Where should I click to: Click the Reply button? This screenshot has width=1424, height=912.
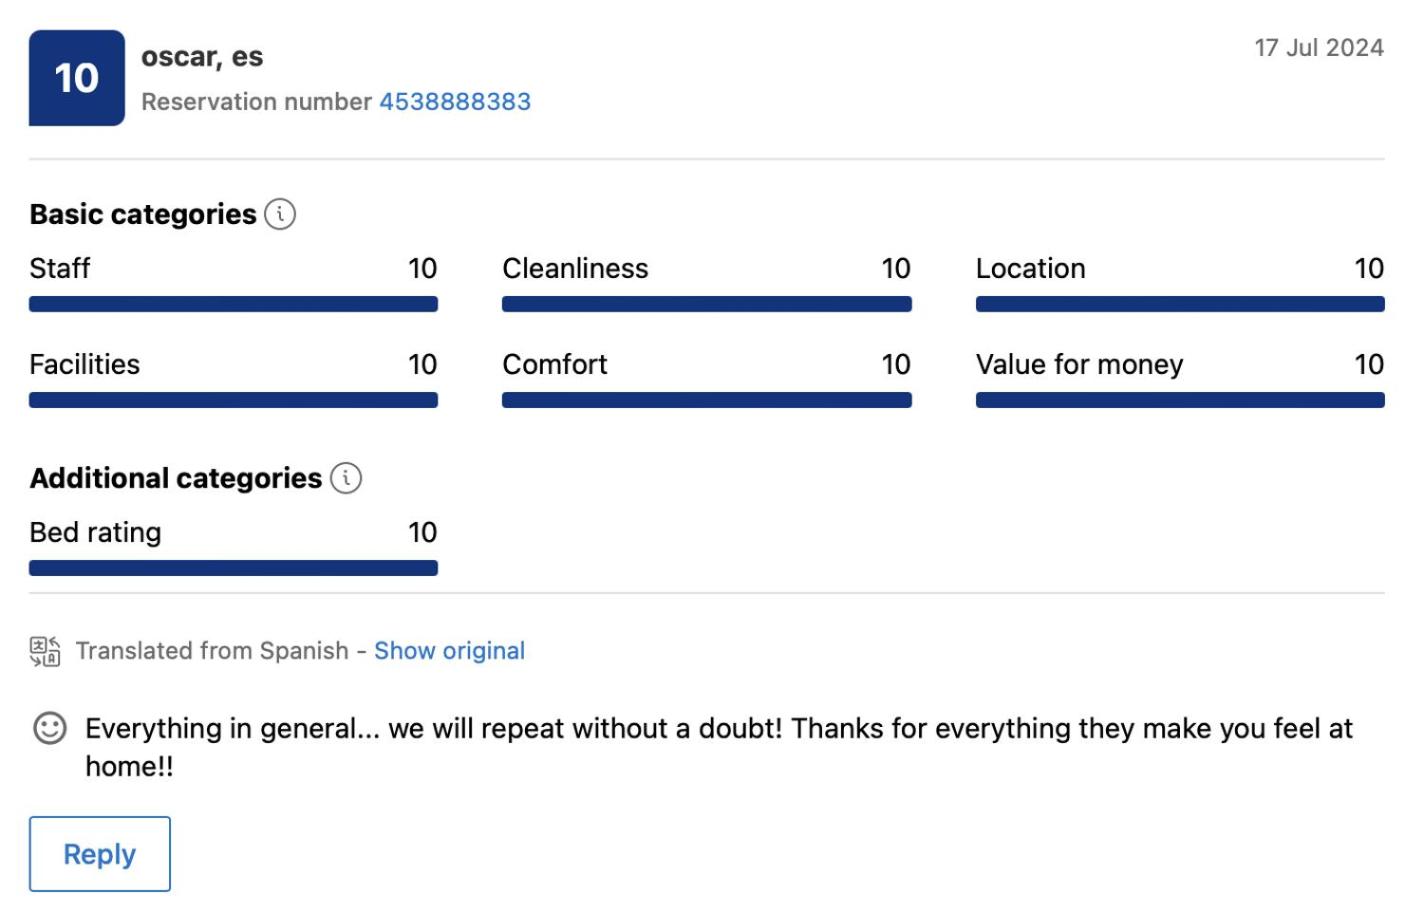tap(100, 854)
